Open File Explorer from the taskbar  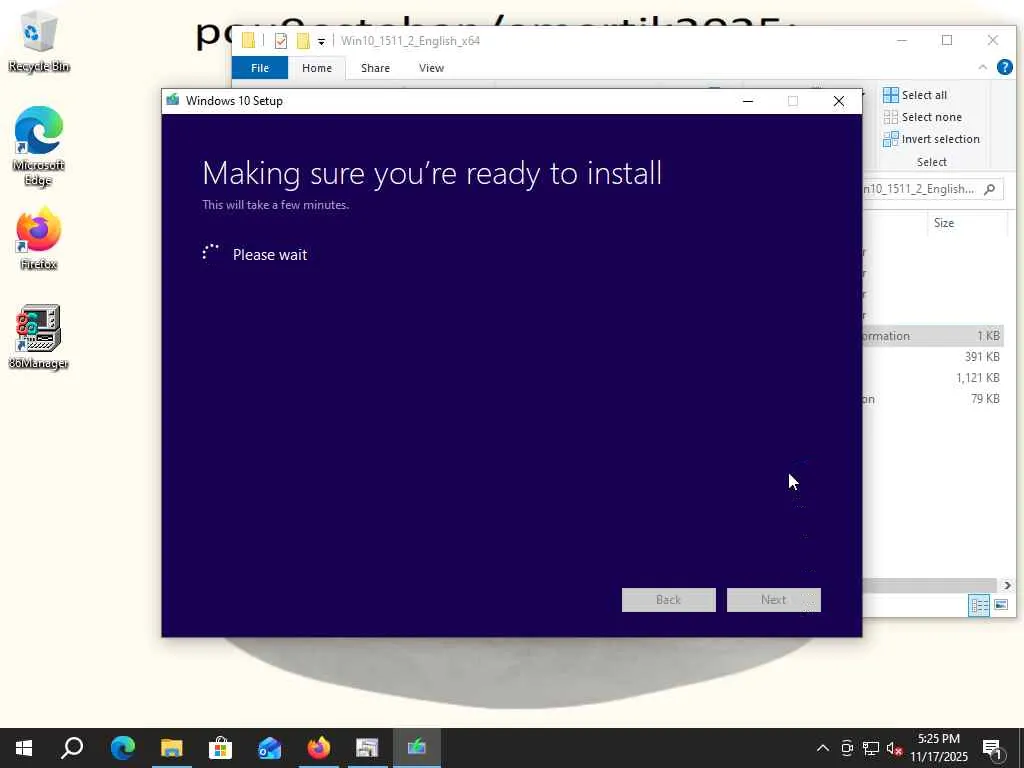171,748
